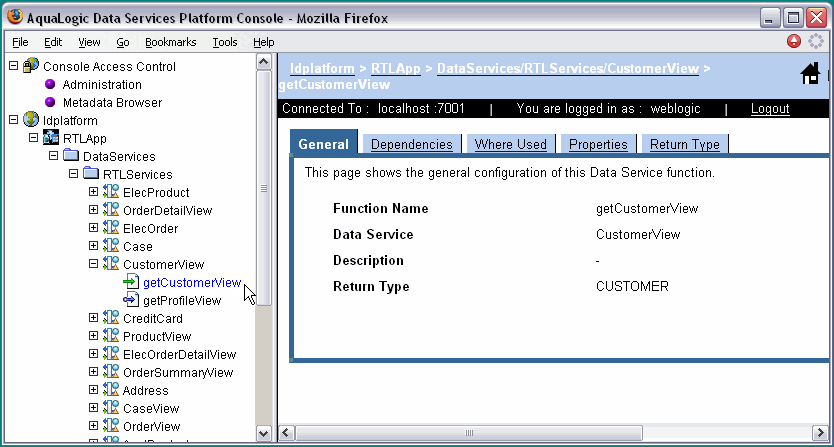Click the getProfileView function arrow icon
Screen dimensions: 834x447
[x=131, y=300]
